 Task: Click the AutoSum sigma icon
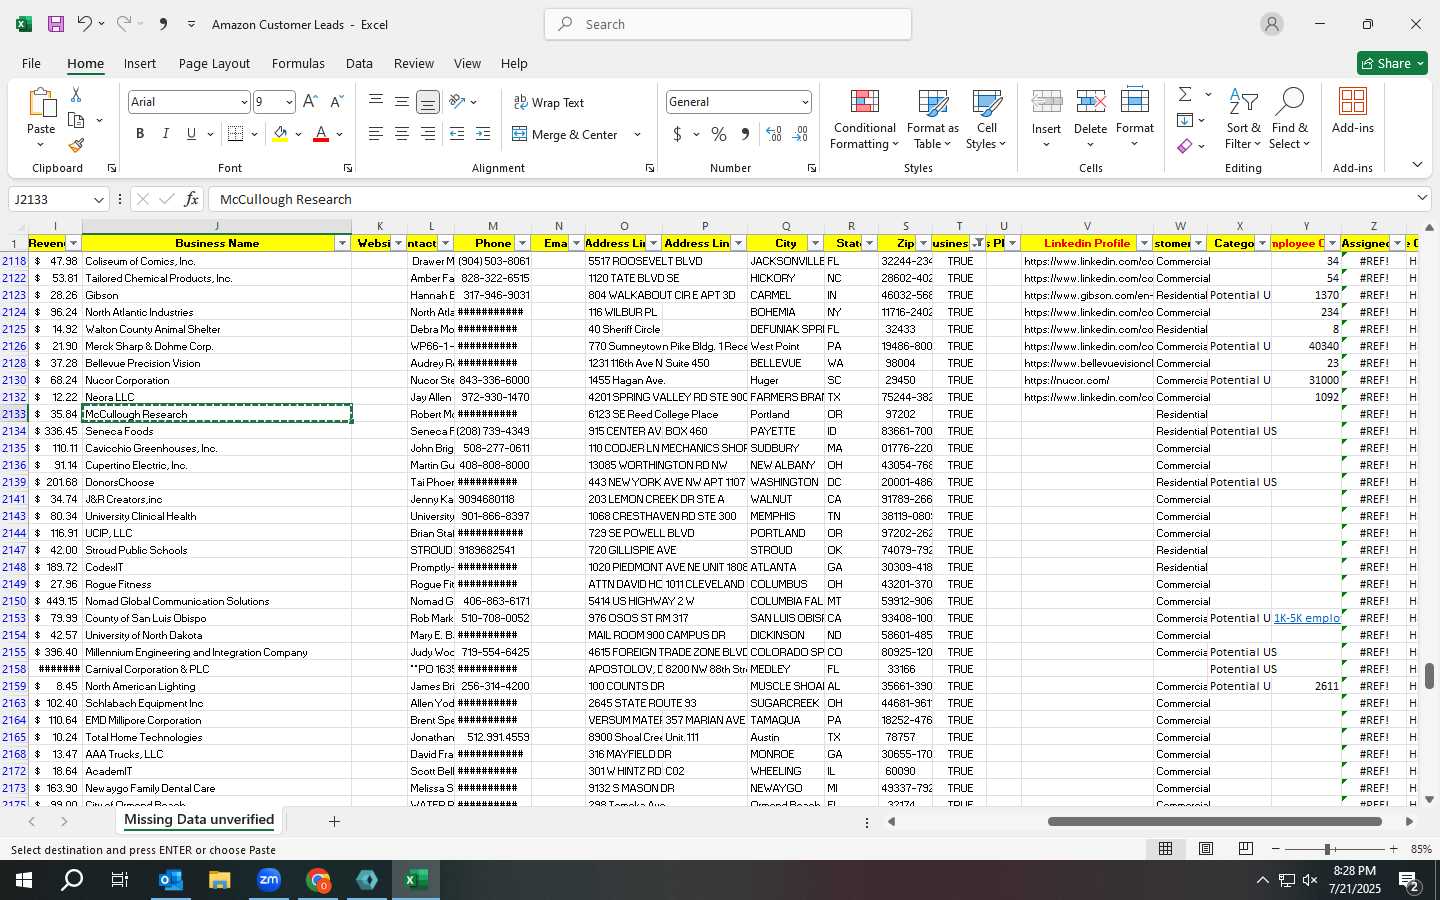[1185, 94]
